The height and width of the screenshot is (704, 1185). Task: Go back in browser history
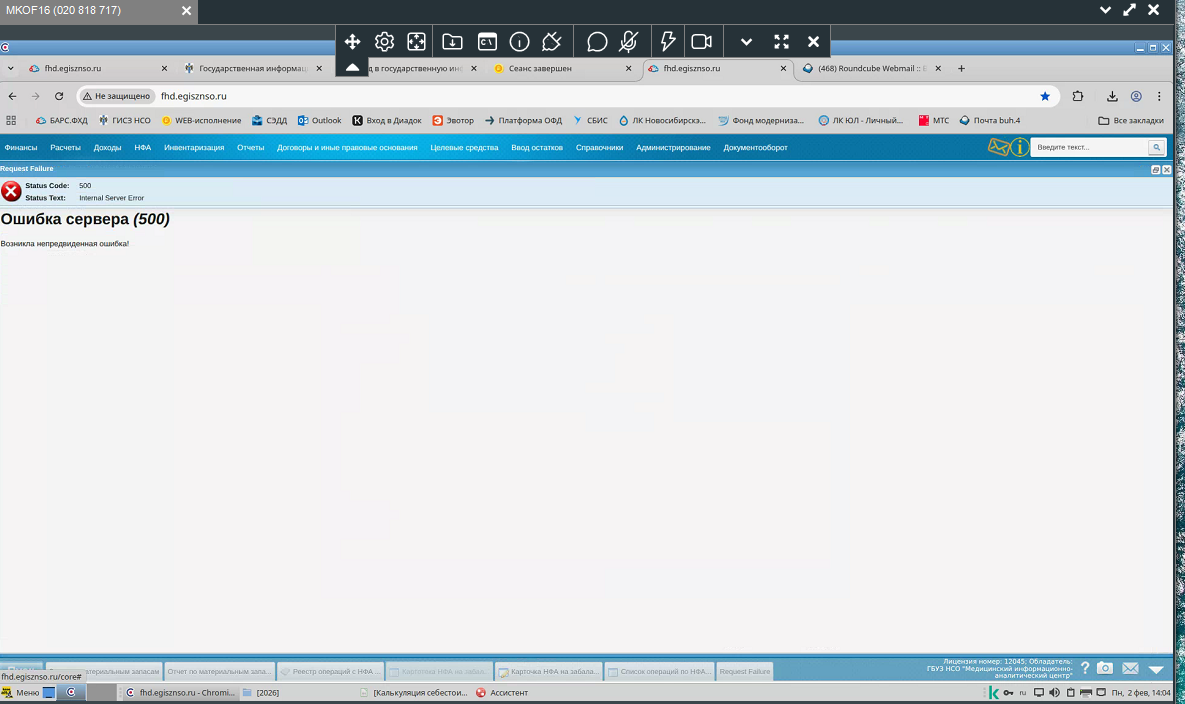[x=12, y=96]
